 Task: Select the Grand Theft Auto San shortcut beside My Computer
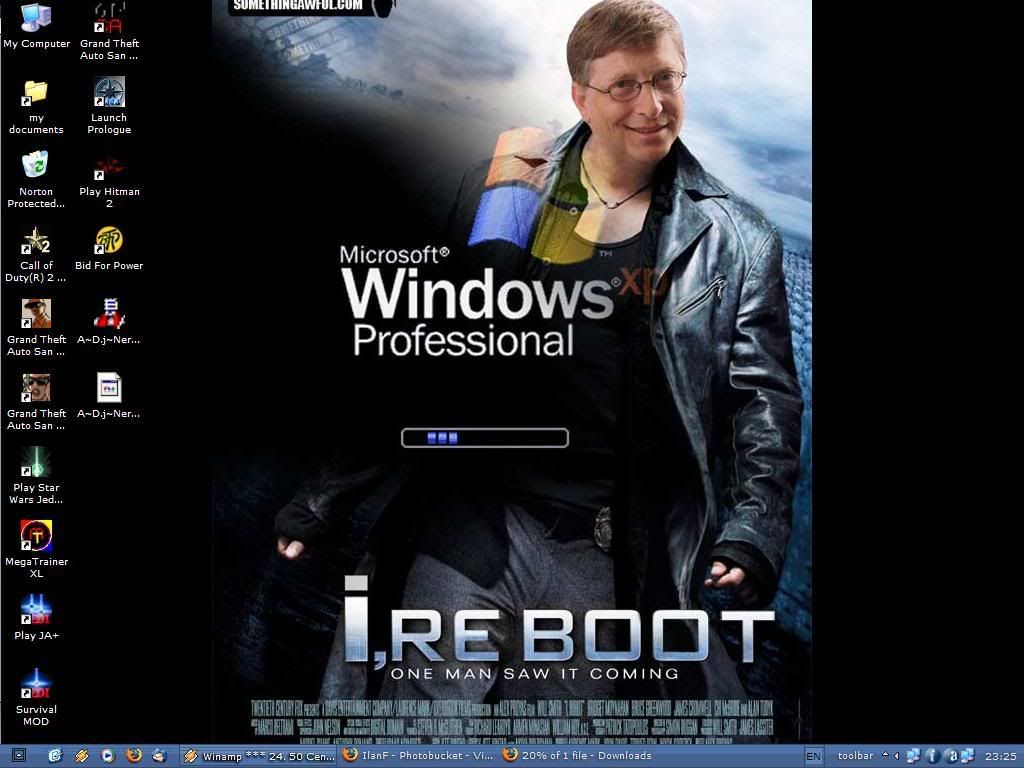pyautogui.click(x=109, y=31)
